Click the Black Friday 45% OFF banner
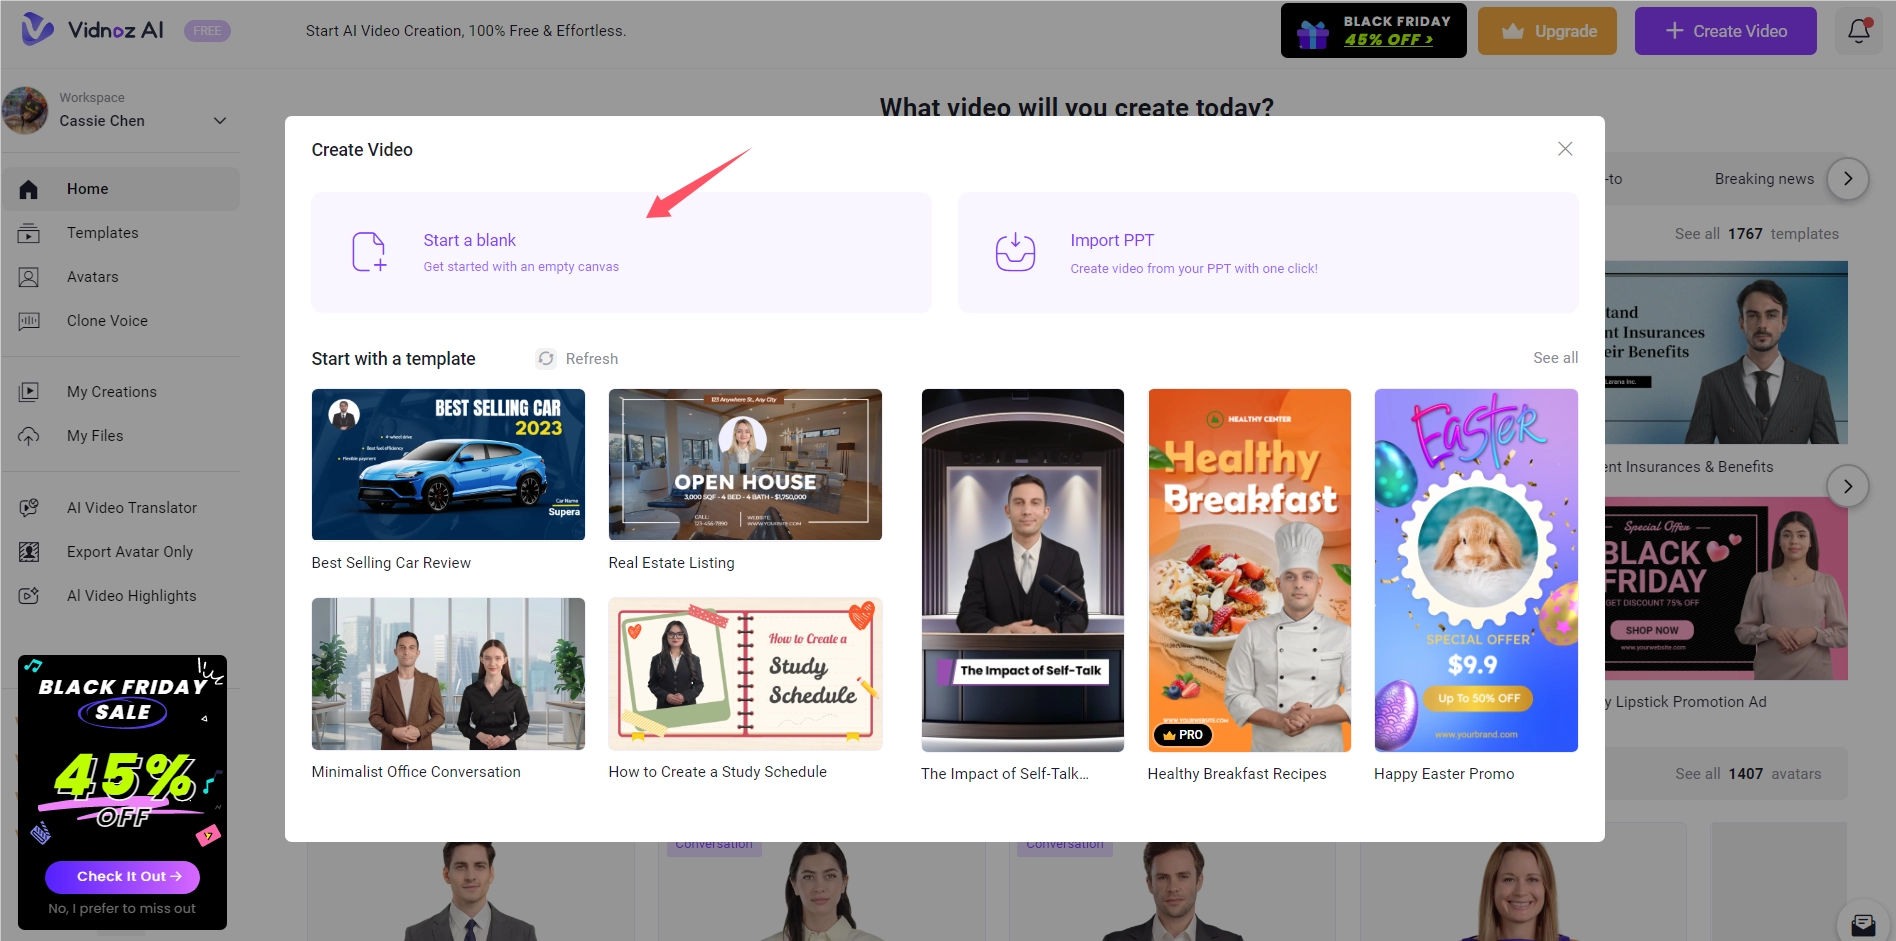This screenshot has width=1896, height=941. coord(1373,31)
